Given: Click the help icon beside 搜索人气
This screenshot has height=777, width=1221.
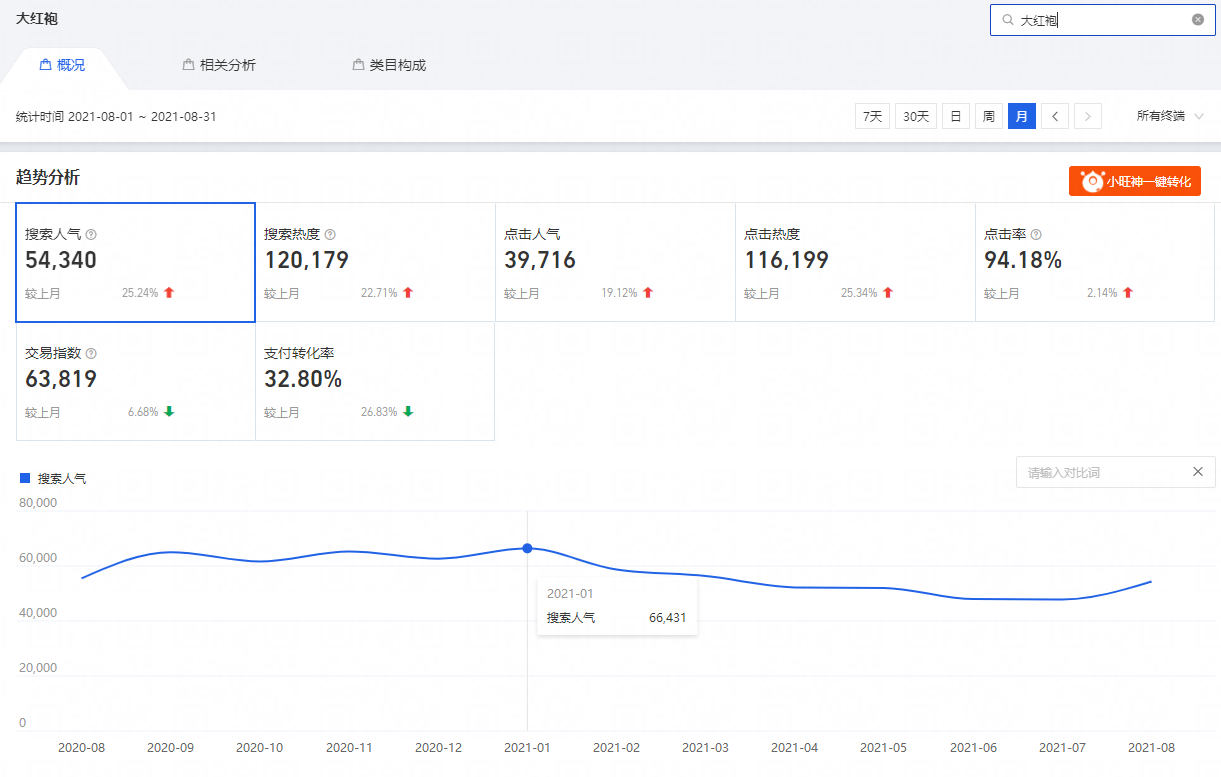Looking at the screenshot, I should [91, 234].
